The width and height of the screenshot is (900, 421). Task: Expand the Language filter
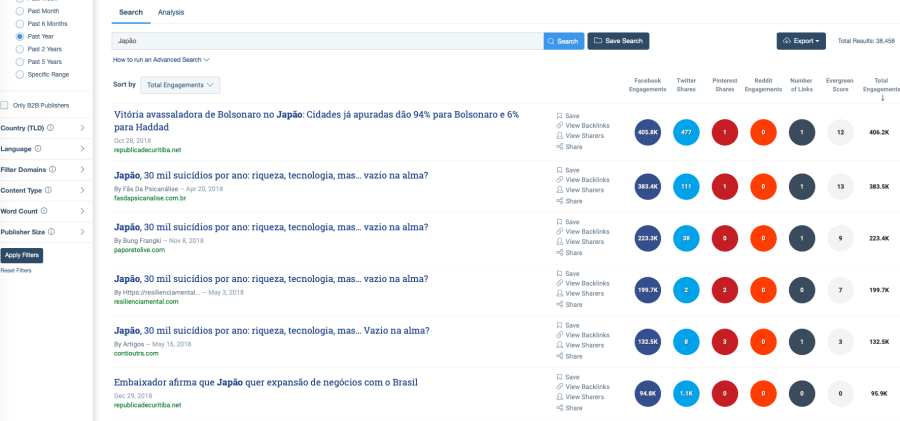82,149
